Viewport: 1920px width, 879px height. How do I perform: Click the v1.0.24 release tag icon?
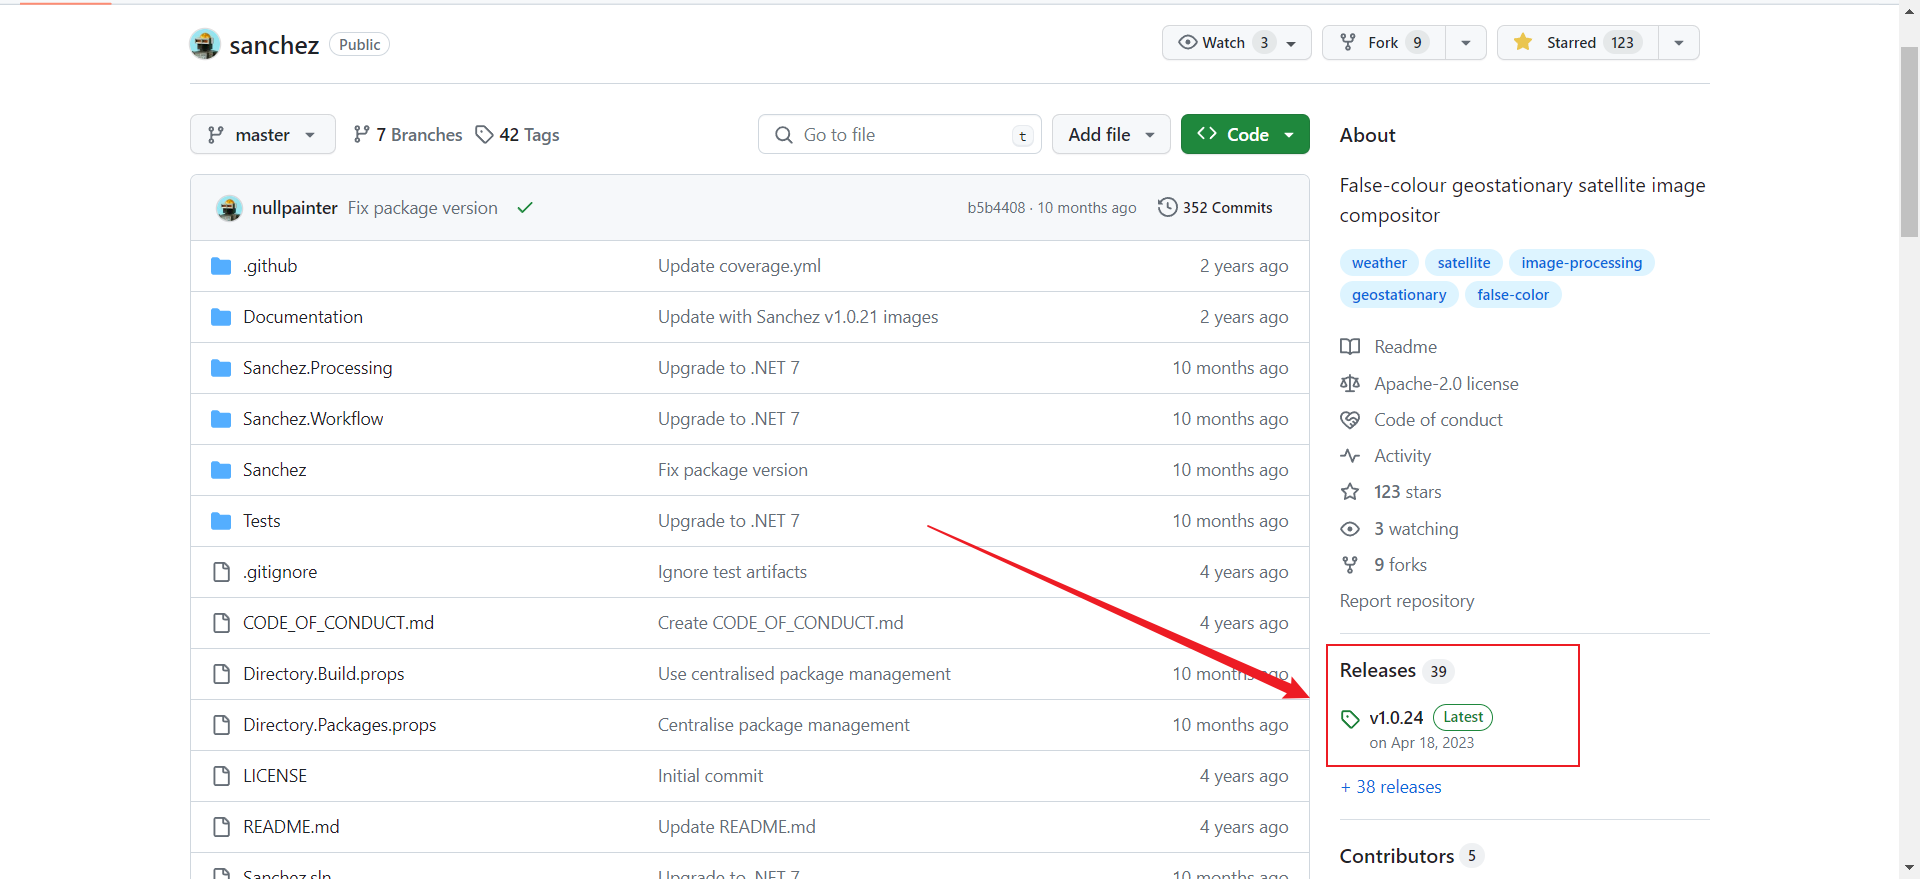(1350, 718)
